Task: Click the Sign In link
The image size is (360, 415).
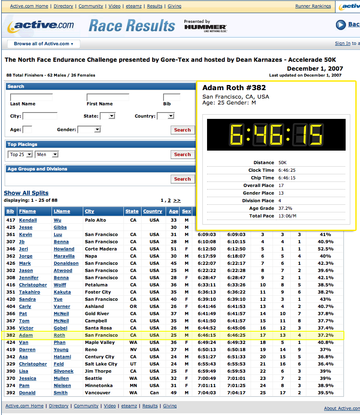Action: 343,44
